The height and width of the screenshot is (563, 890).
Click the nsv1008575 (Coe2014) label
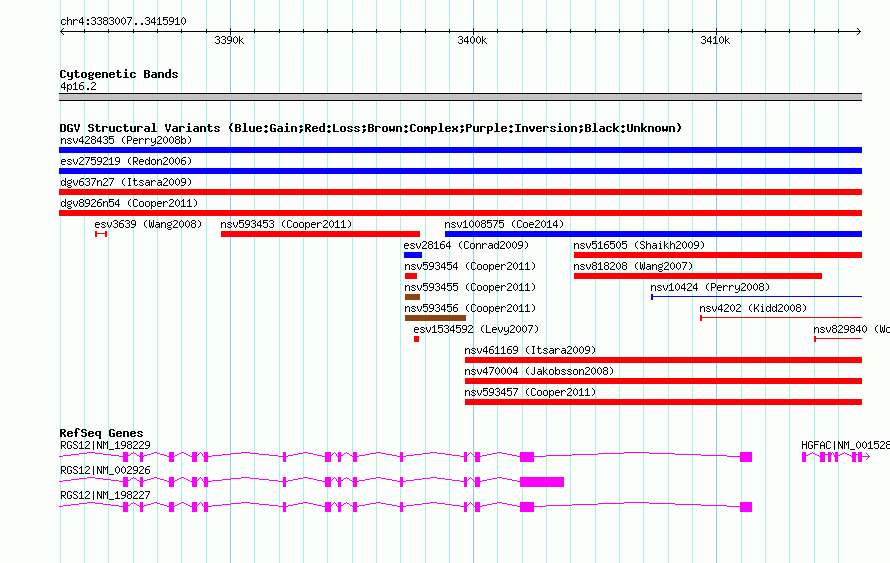(504, 224)
